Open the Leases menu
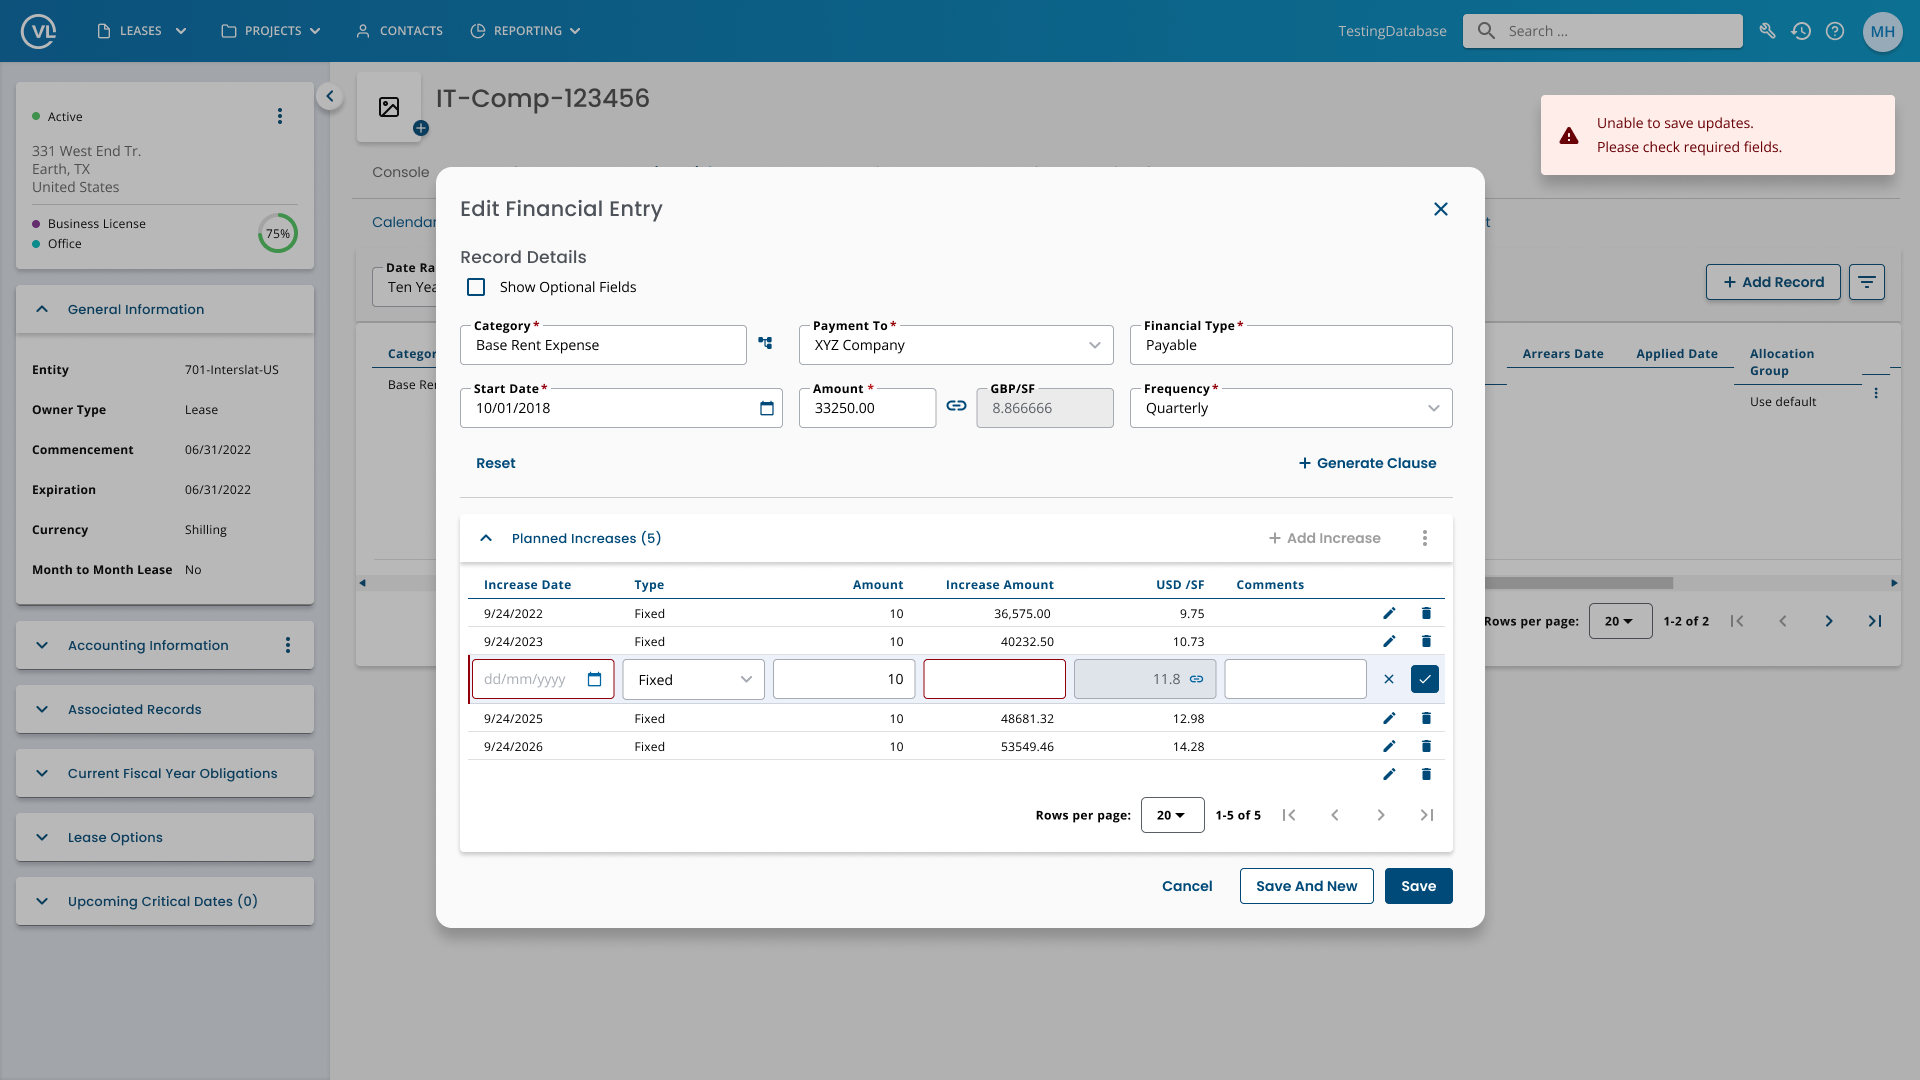The width and height of the screenshot is (1920, 1080). (x=142, y=31)
